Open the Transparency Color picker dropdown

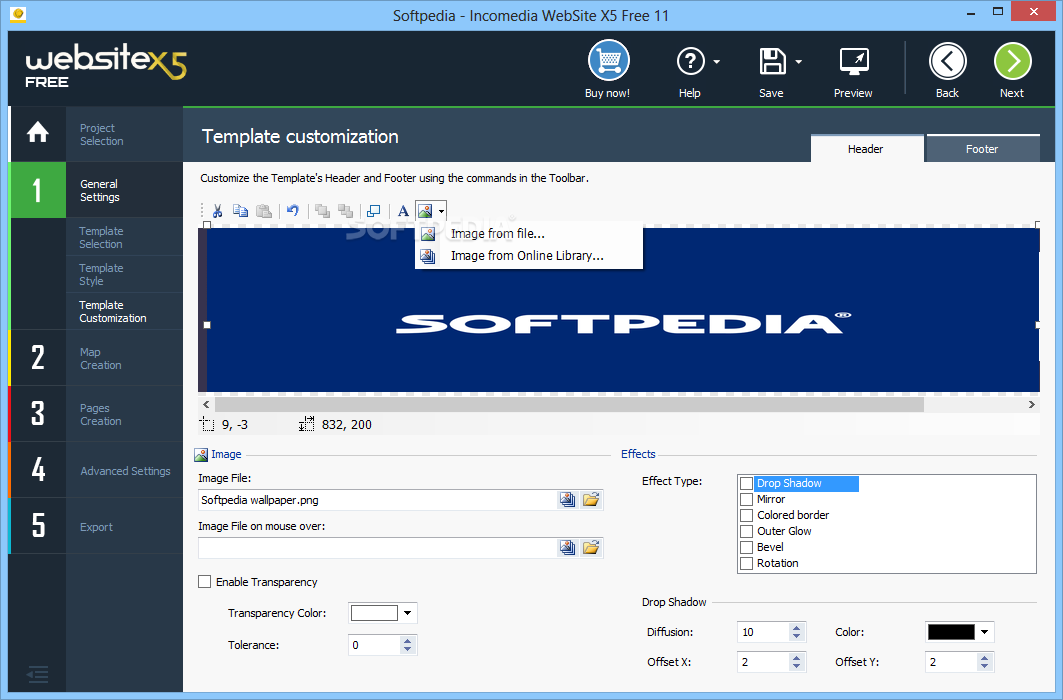tap(407, 613)
